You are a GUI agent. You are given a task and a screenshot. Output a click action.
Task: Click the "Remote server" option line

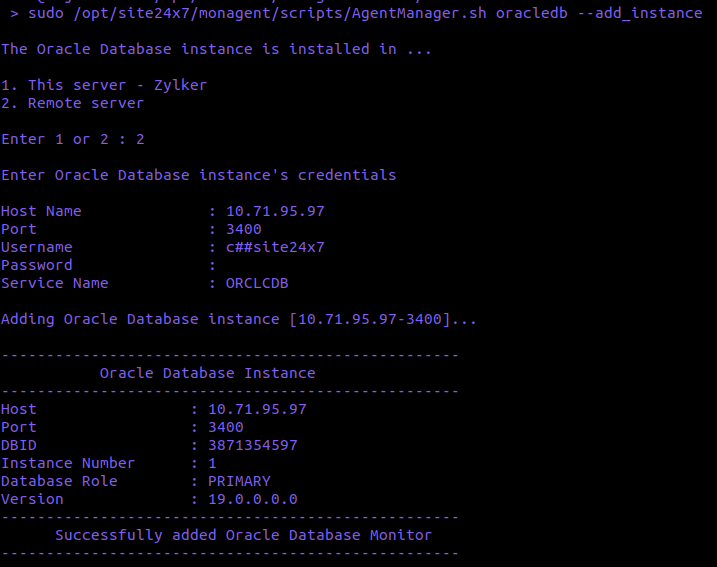pos(73,103)
